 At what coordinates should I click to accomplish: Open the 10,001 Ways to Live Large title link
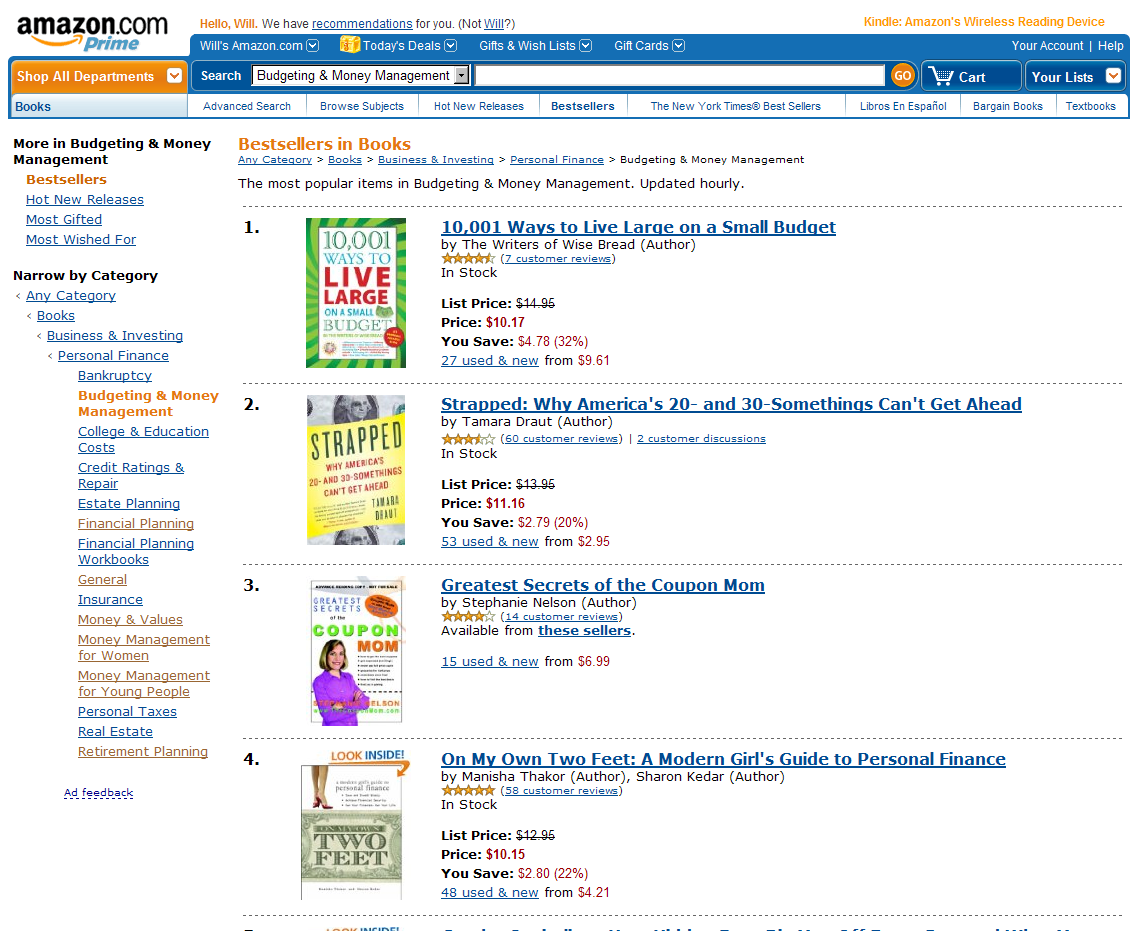tap(638, 227)
